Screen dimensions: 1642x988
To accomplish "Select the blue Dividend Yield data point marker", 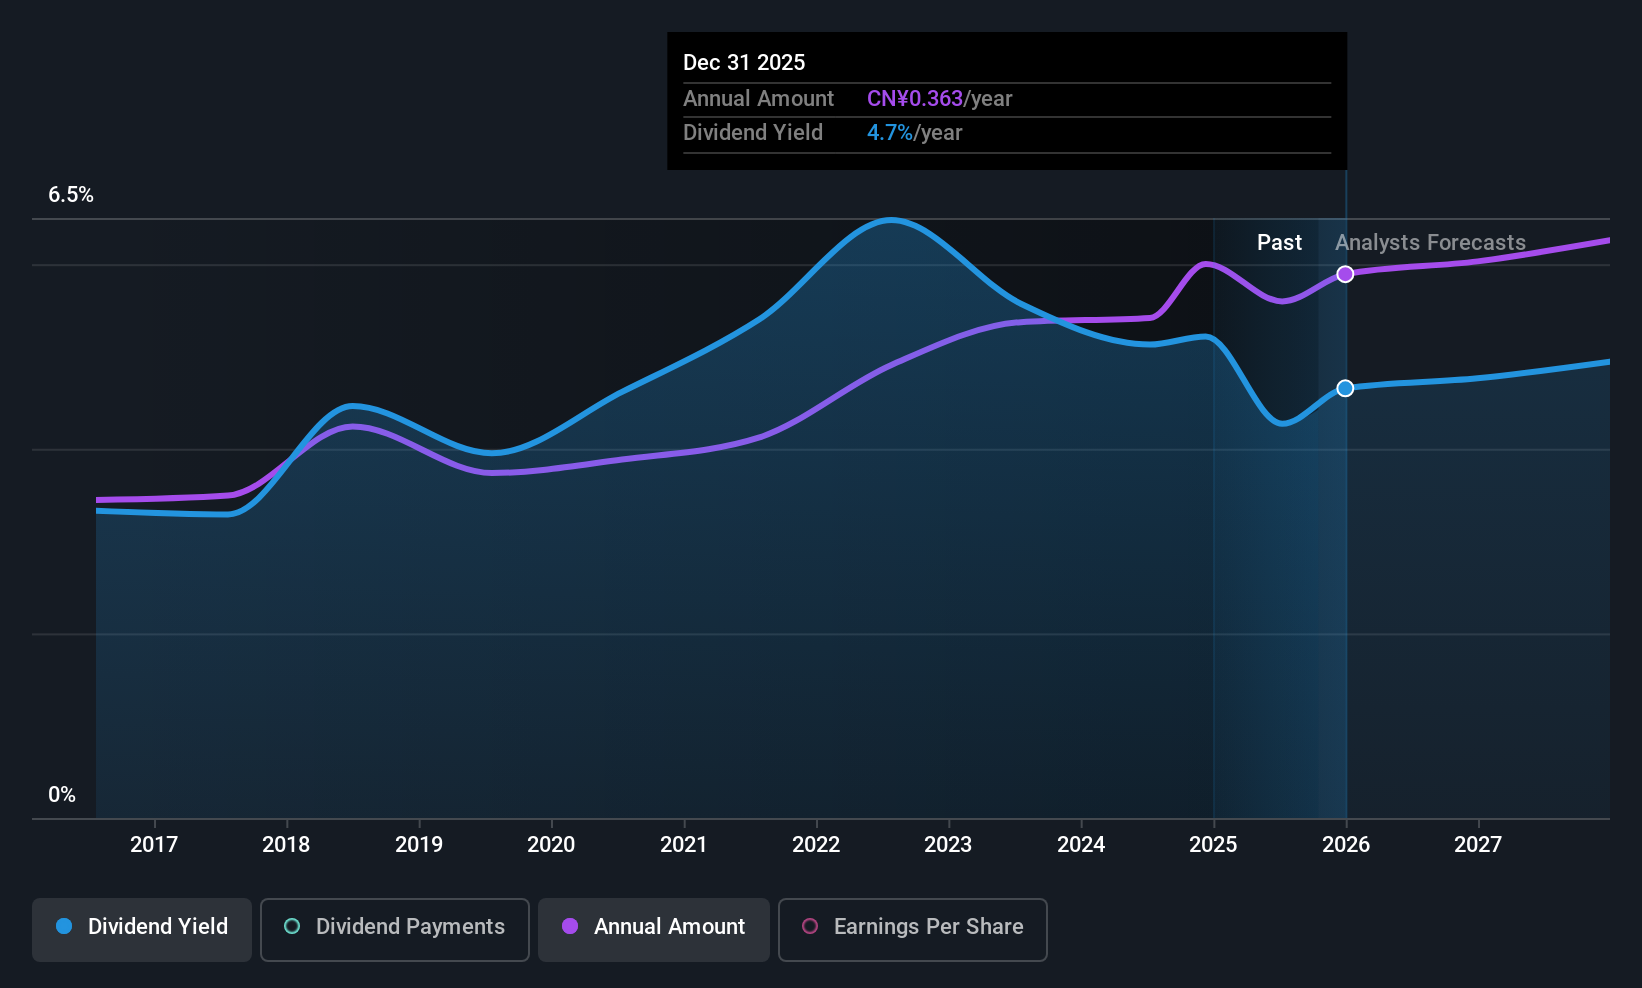I will (1346, 388).
